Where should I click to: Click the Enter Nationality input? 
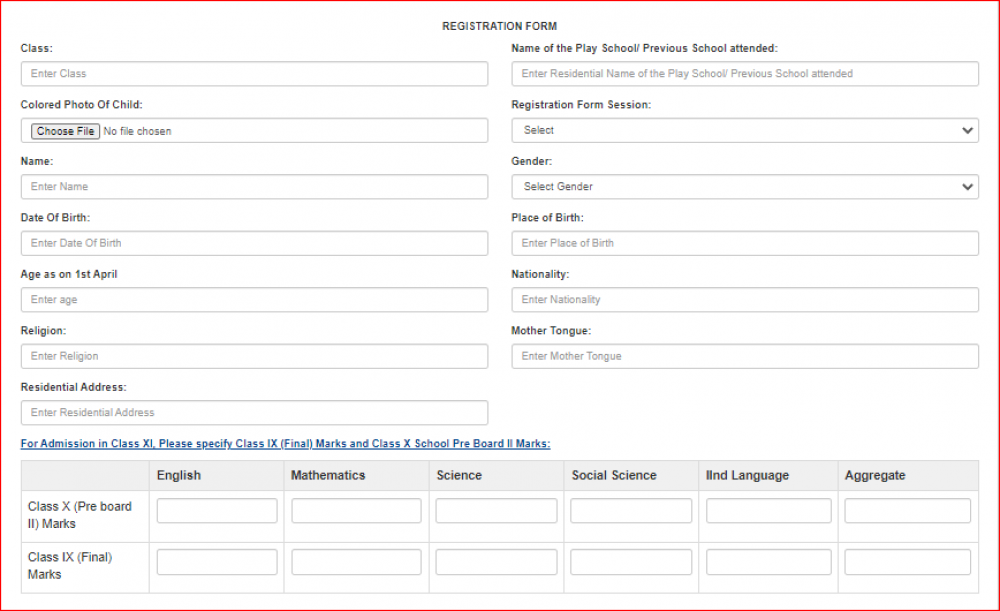coord(744,300)
